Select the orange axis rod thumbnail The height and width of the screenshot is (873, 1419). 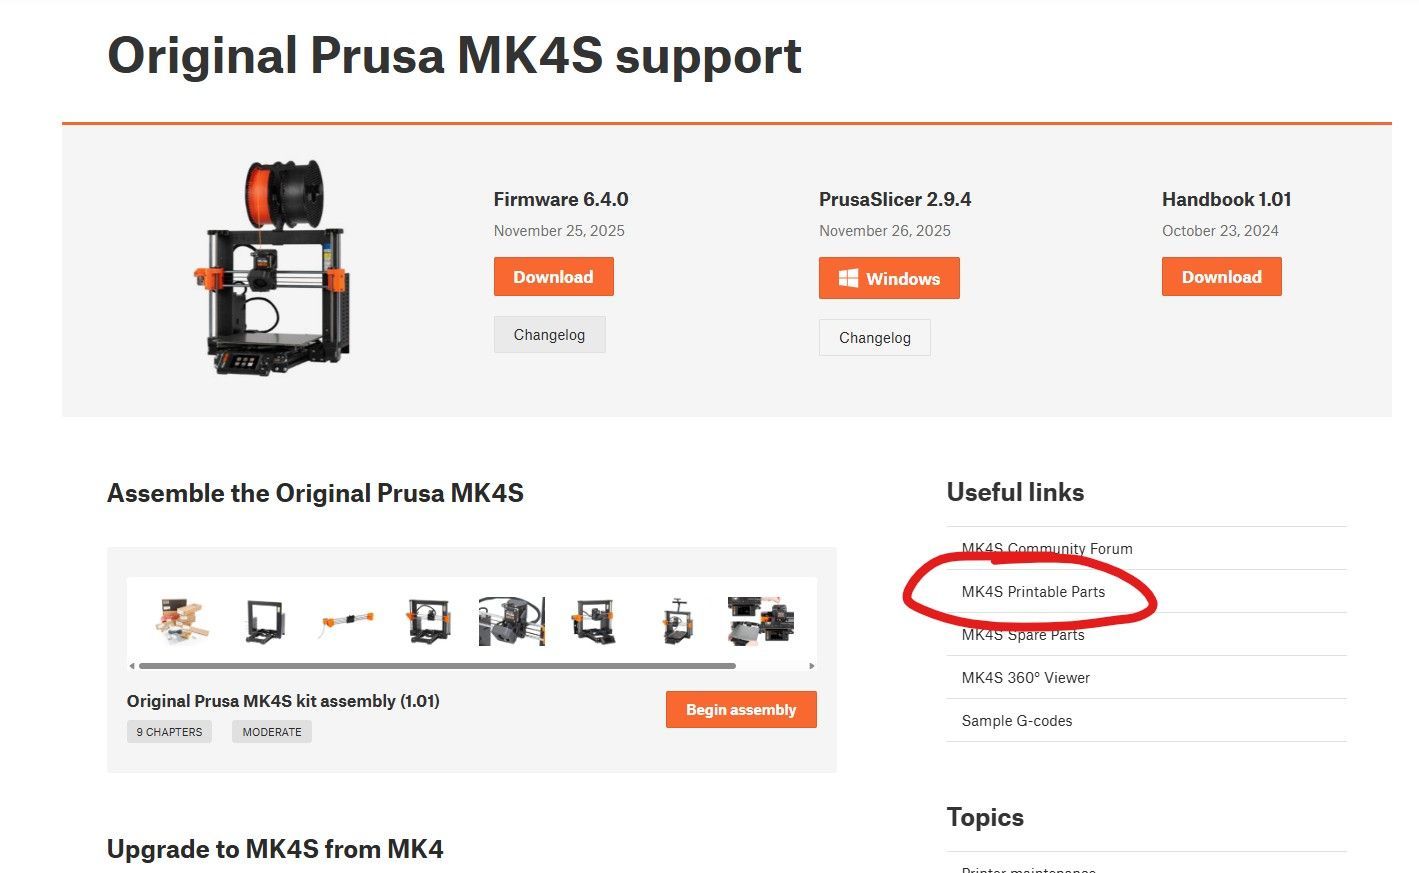point(347,622)
